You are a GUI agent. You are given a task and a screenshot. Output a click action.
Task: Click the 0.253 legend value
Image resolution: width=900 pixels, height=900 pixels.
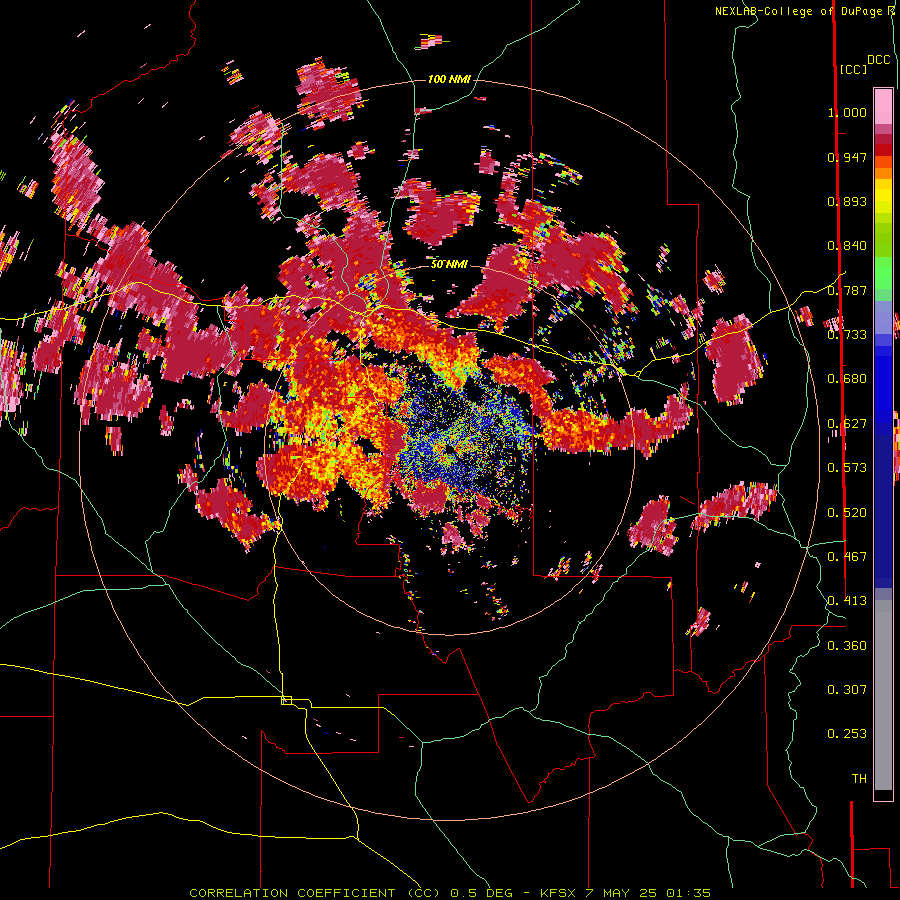[x=847, y=734]
